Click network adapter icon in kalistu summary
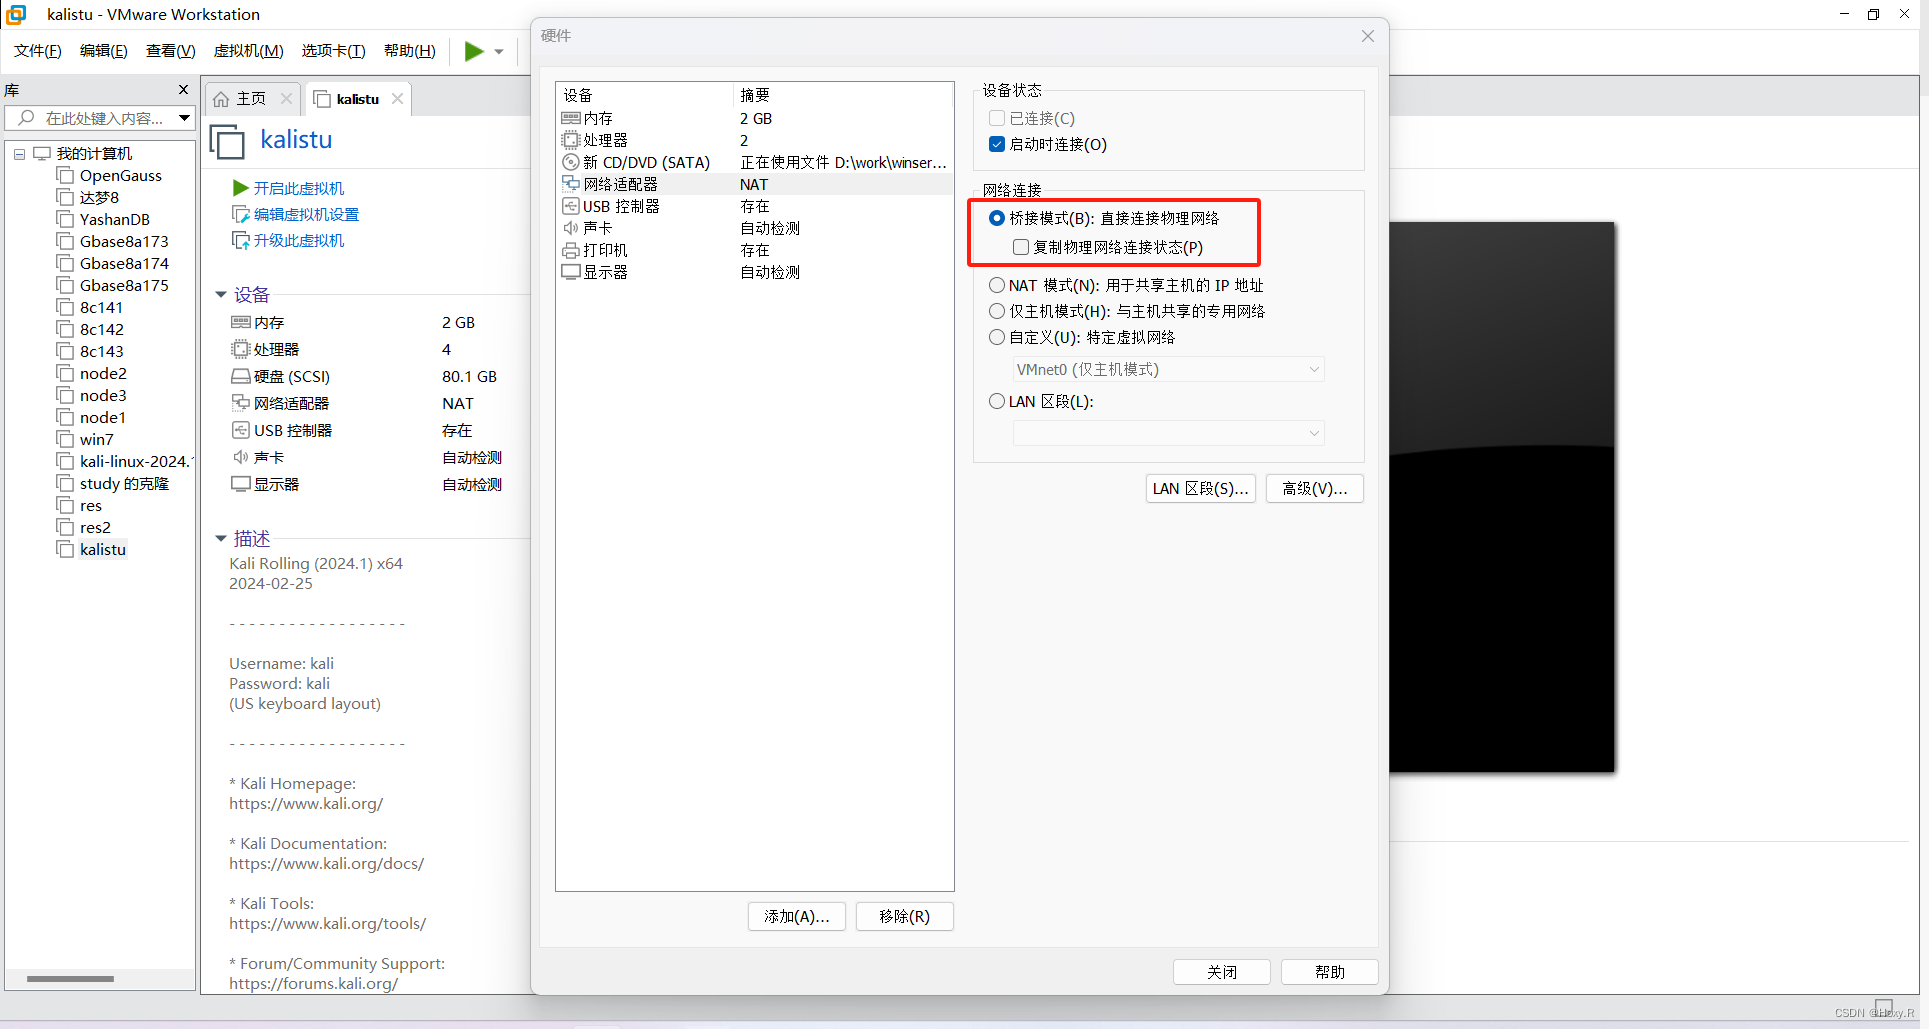Viewport: 1929px width, 1029px height. coord(241,403)
